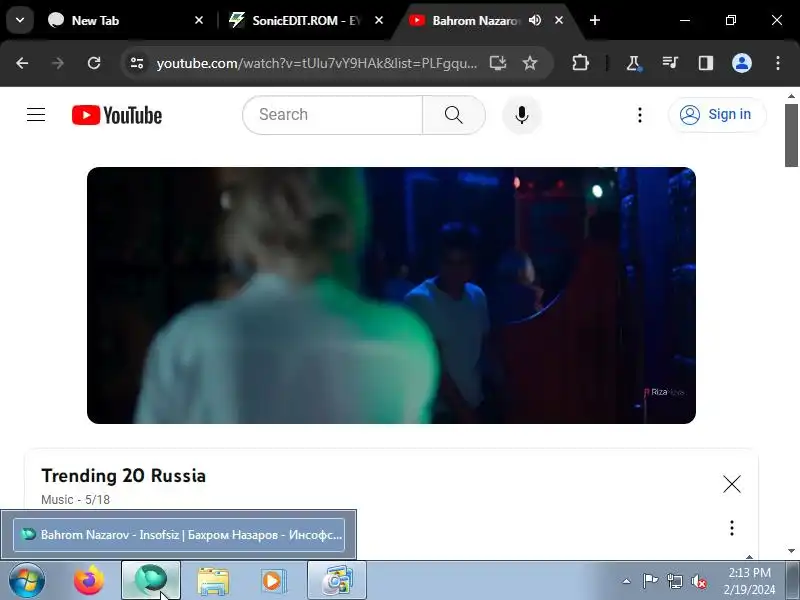Screen dimensions: 800x600
Task: Click page scrollbar down arrow
Action: coord(791,551)
